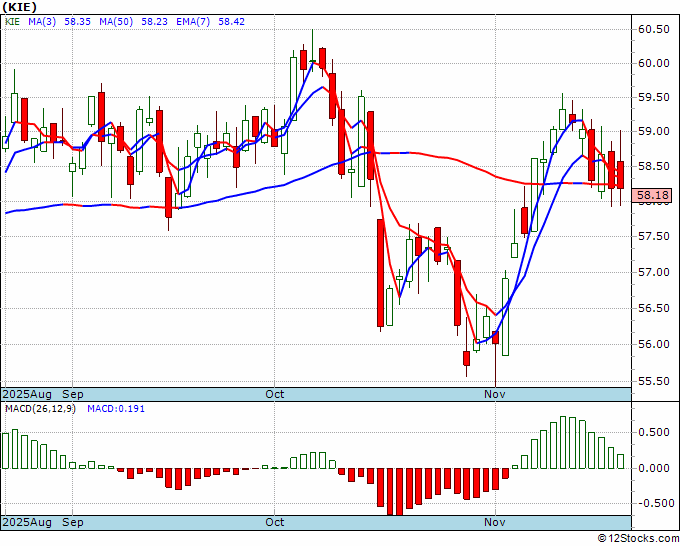Click the tallest green MACD histogram bar
The width and height of the screenshot is (680, 546).
pos(563,443)
